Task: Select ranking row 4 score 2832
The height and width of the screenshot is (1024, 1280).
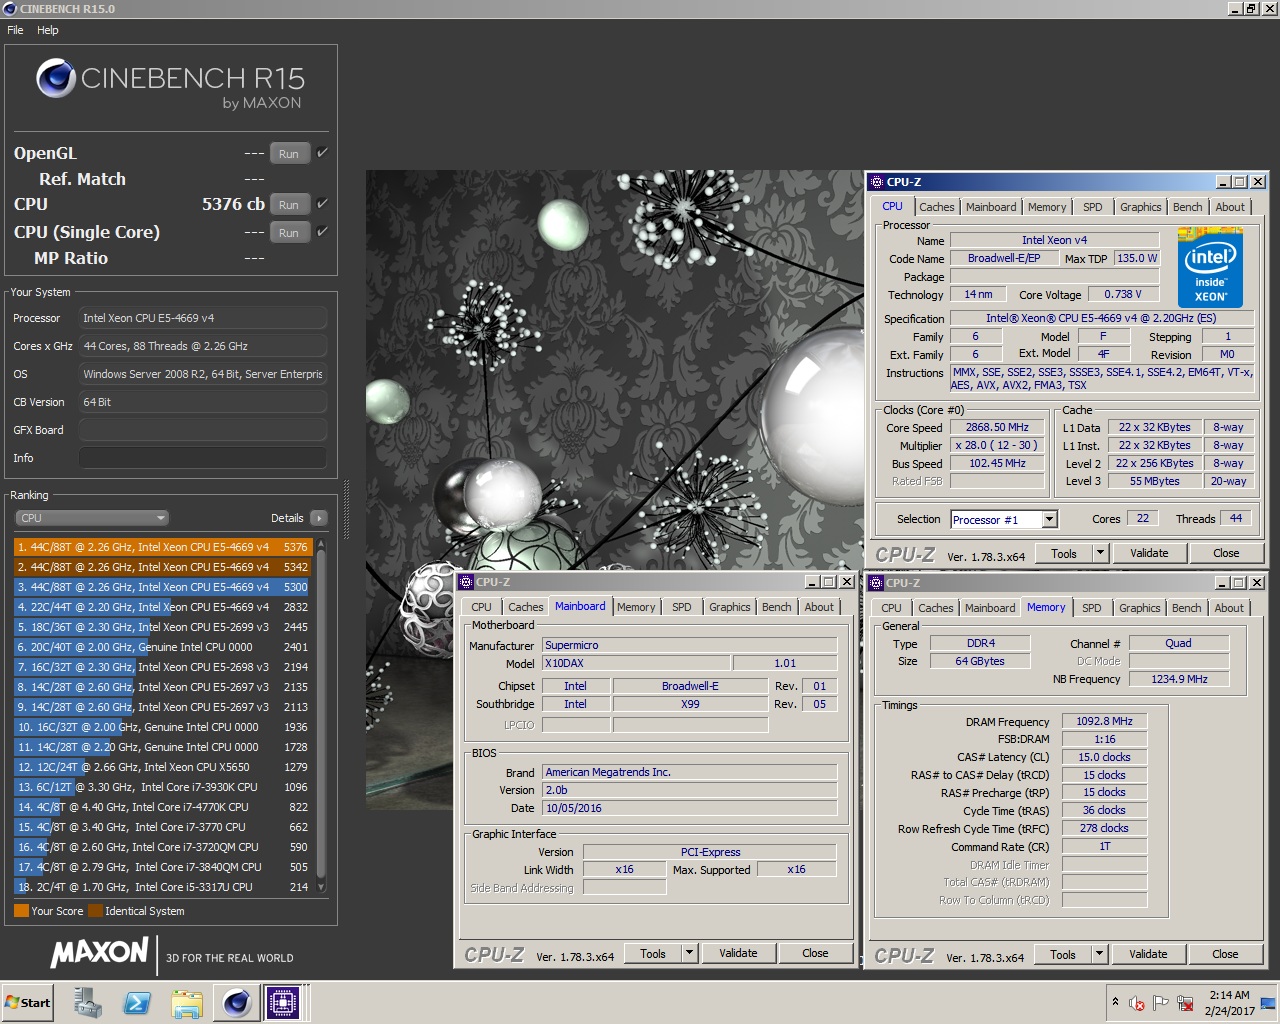Action: [163, 607]
